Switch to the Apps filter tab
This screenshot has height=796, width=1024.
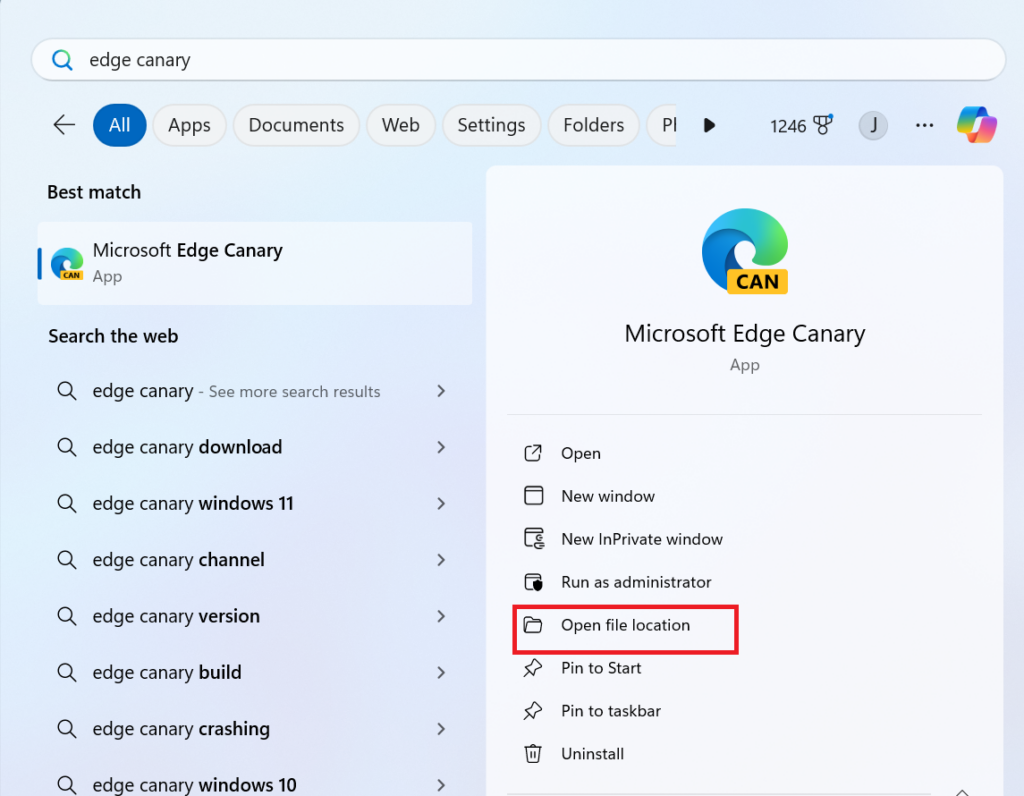pos(189,125)
